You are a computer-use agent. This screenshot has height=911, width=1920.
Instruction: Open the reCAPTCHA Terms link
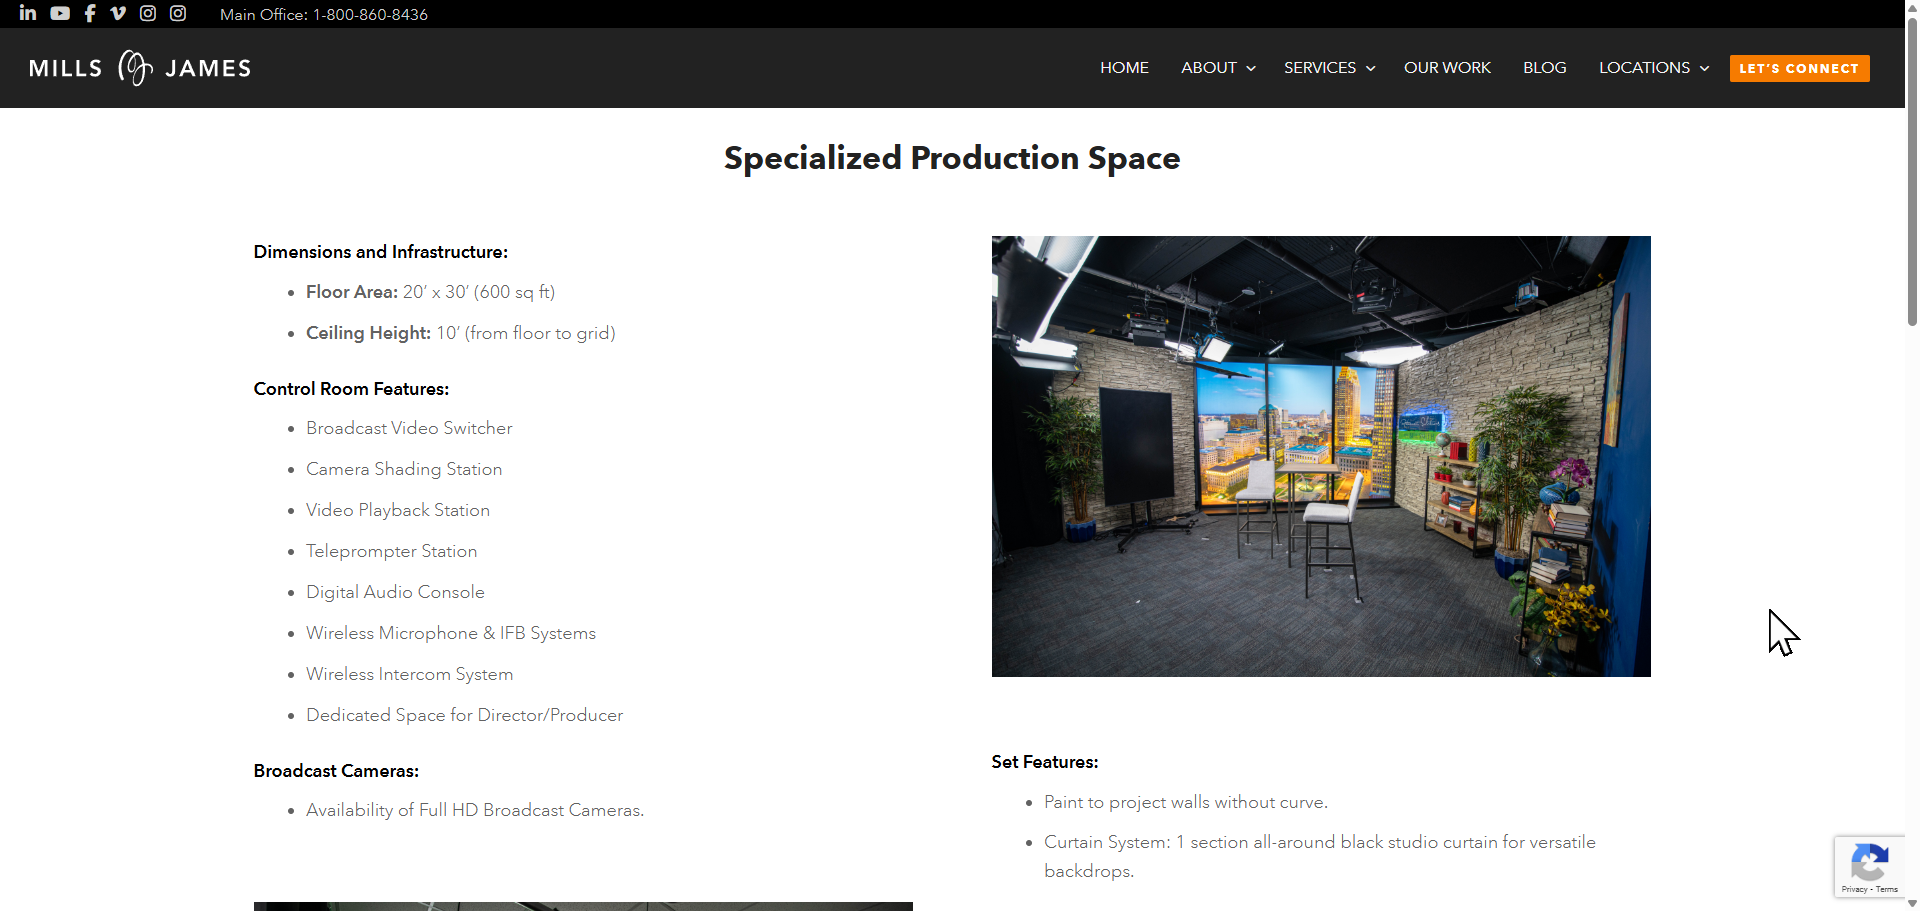pyautogui.click(x=1887, y=889)
